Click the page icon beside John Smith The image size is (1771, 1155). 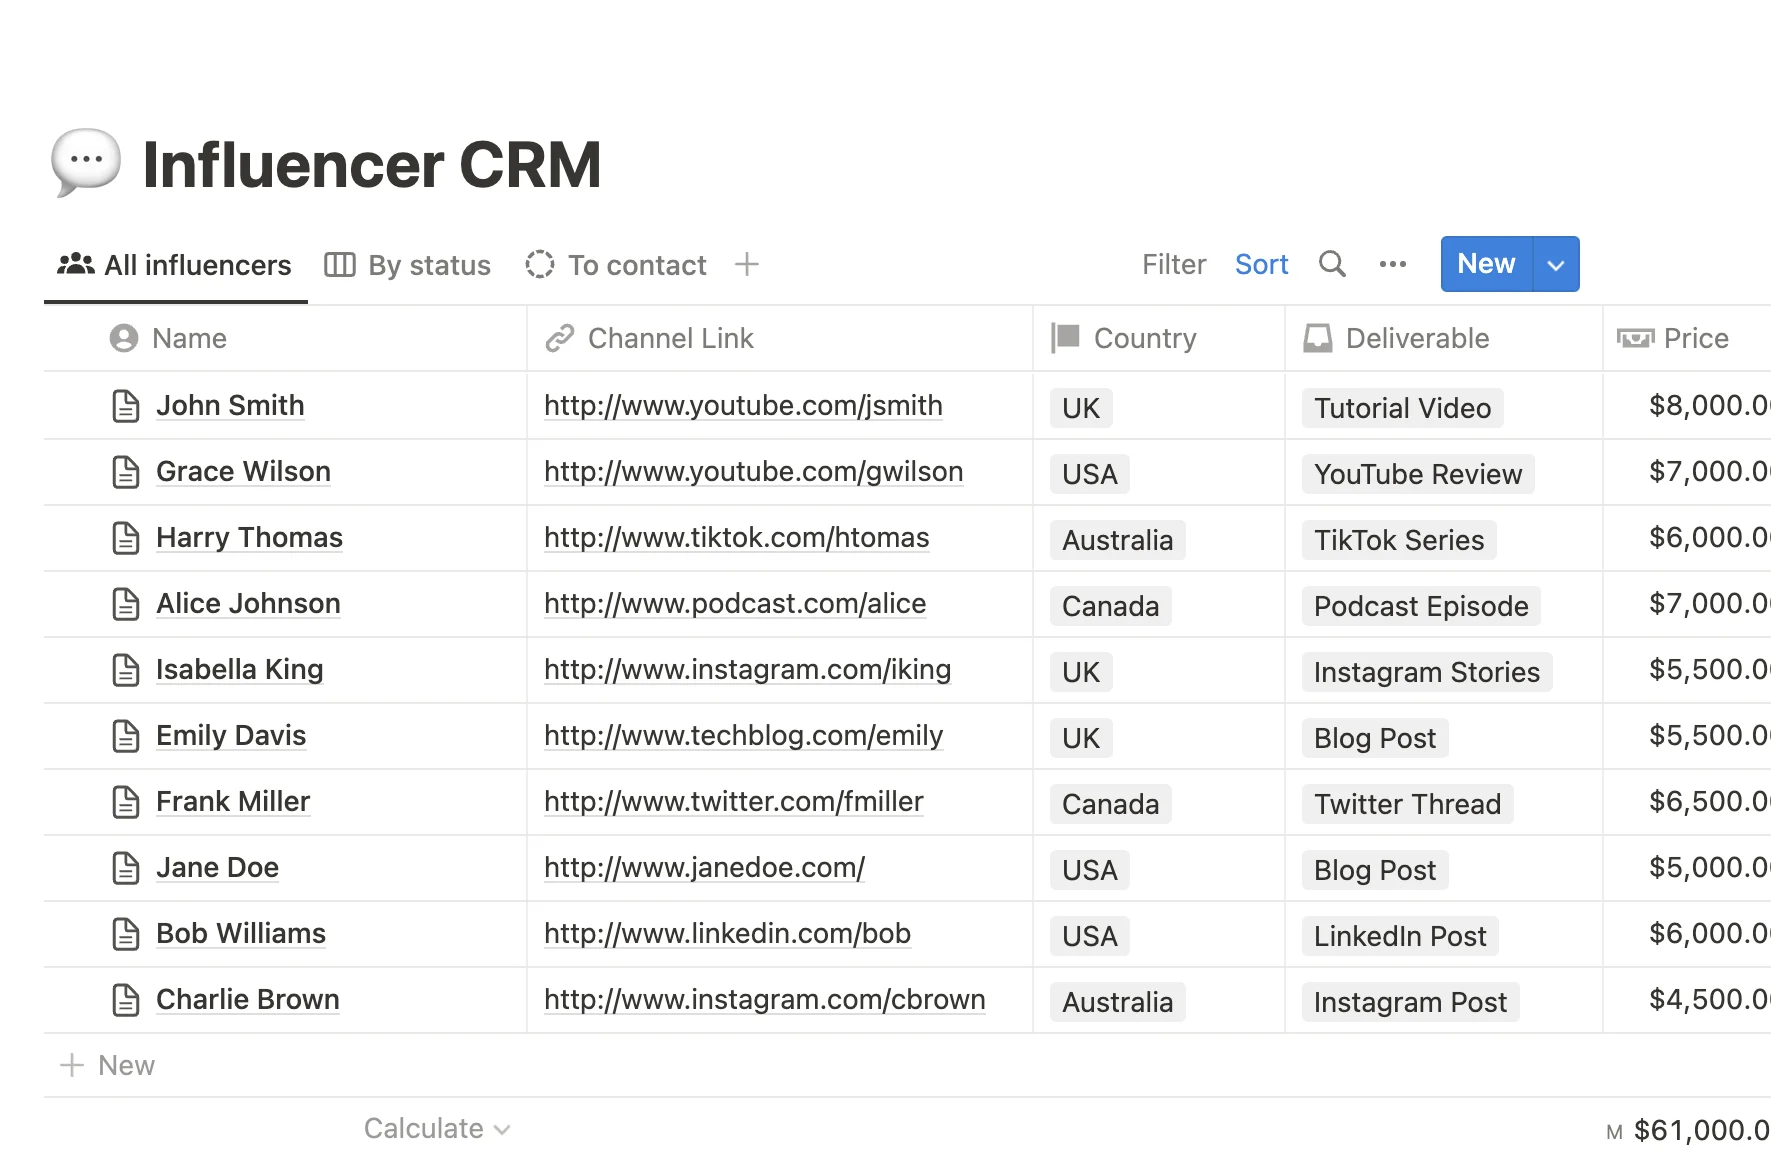tap(124, 406)
